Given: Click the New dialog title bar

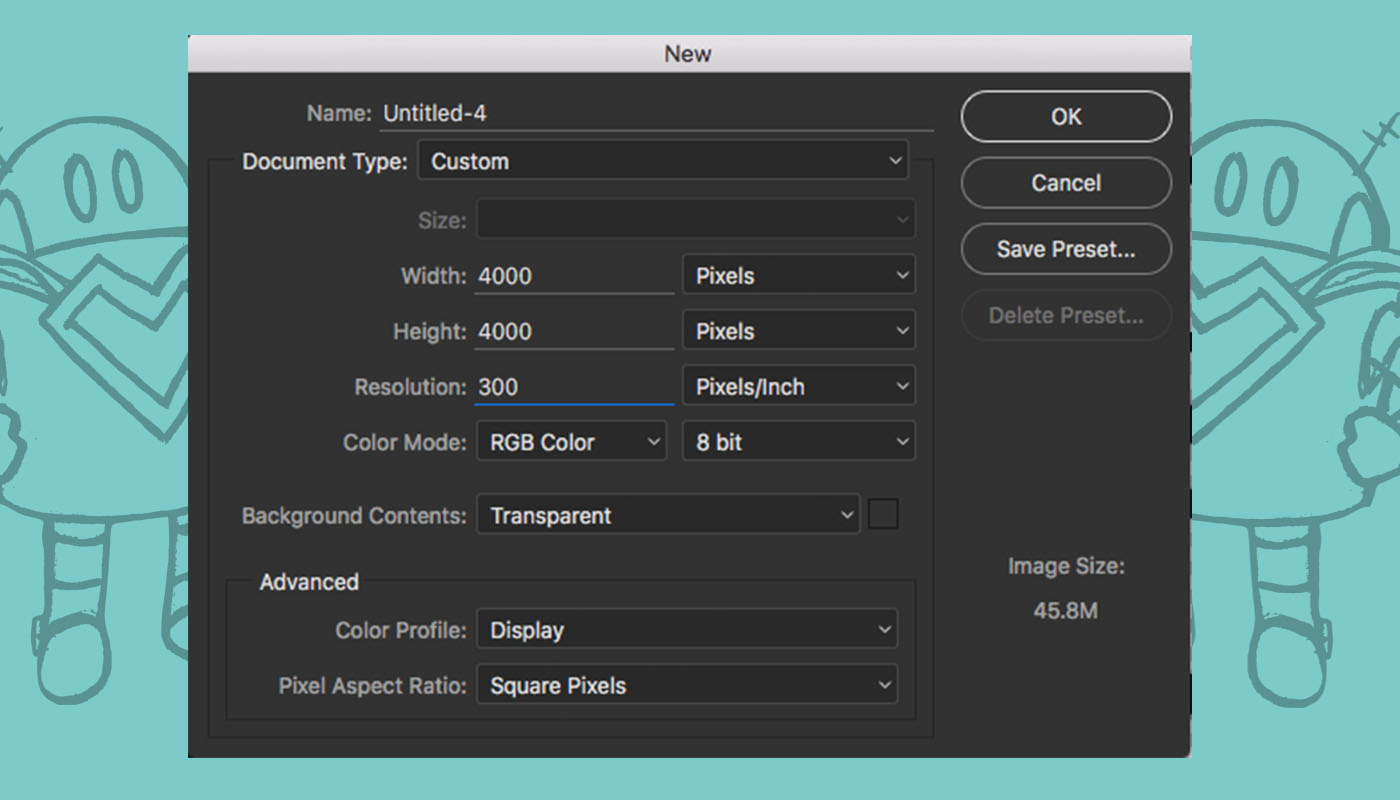Looking at the screenshot, I should (688, 54).
